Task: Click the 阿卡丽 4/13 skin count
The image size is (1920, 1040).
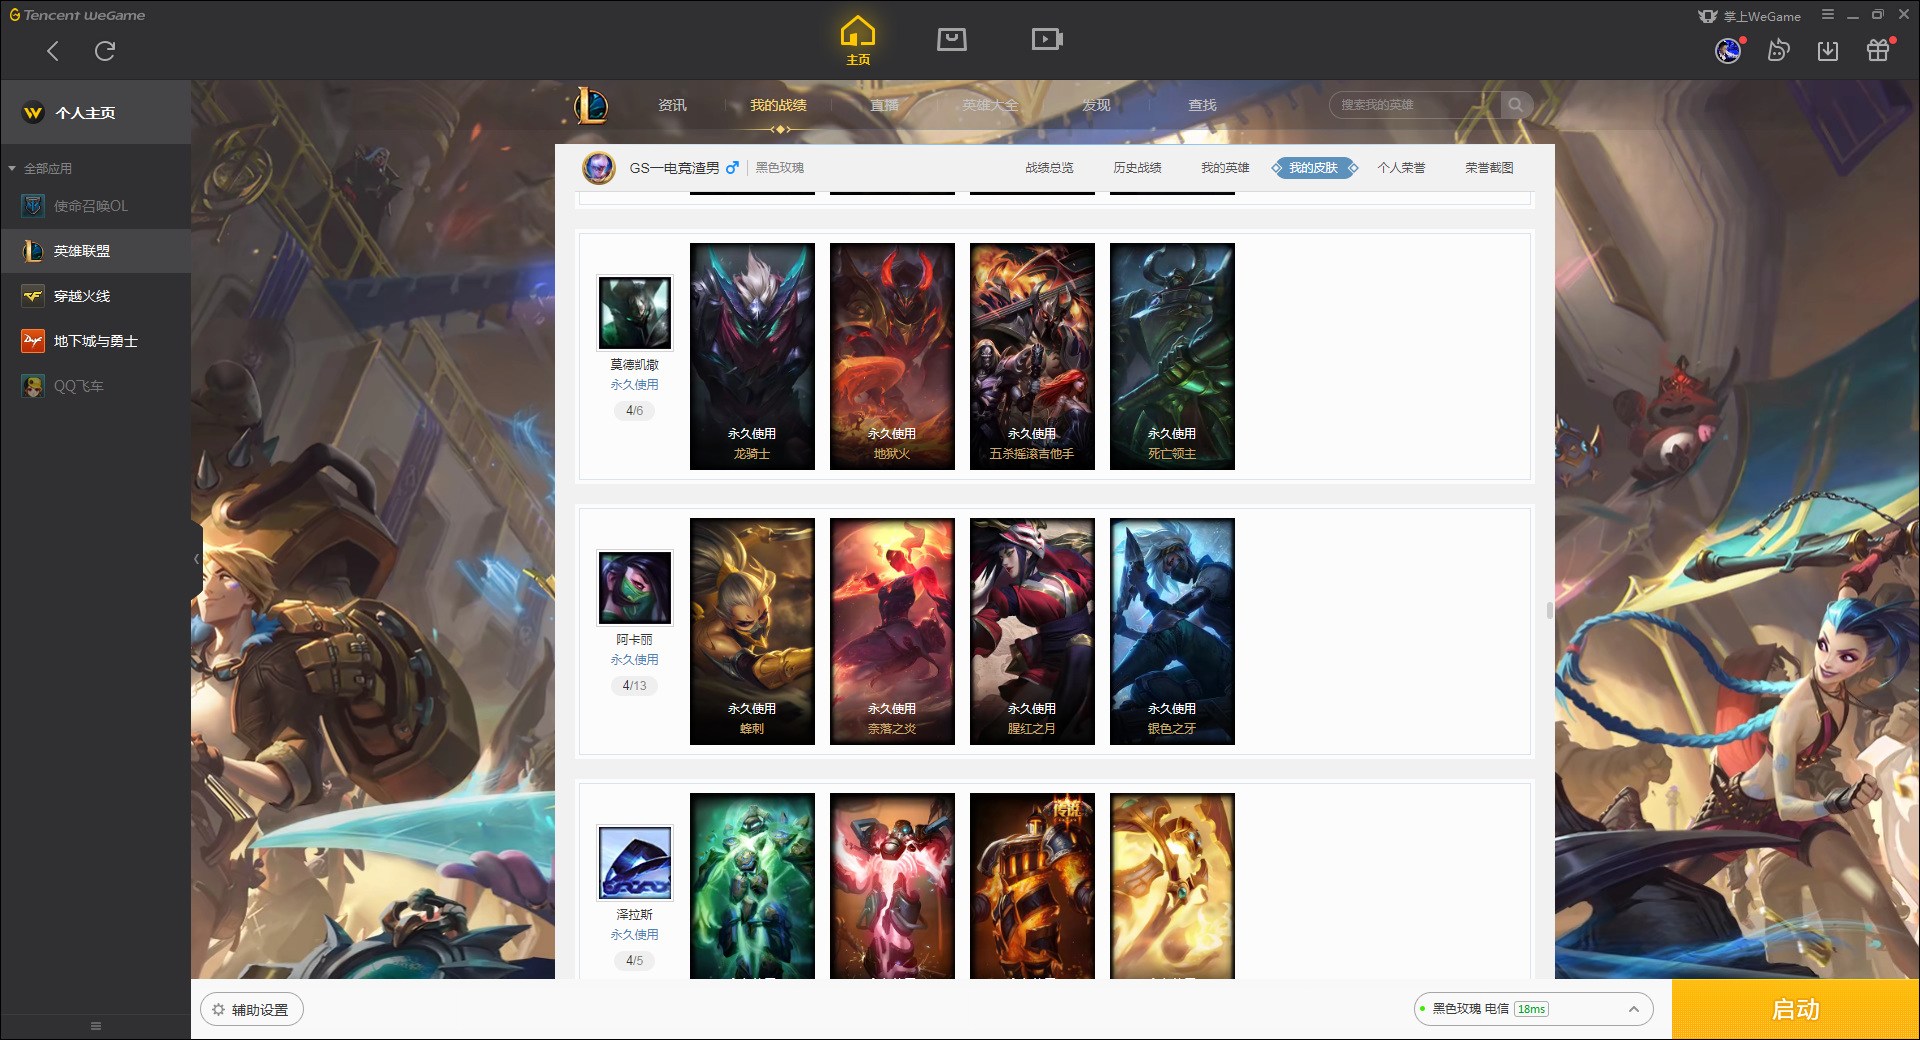Action: point(635,686)
